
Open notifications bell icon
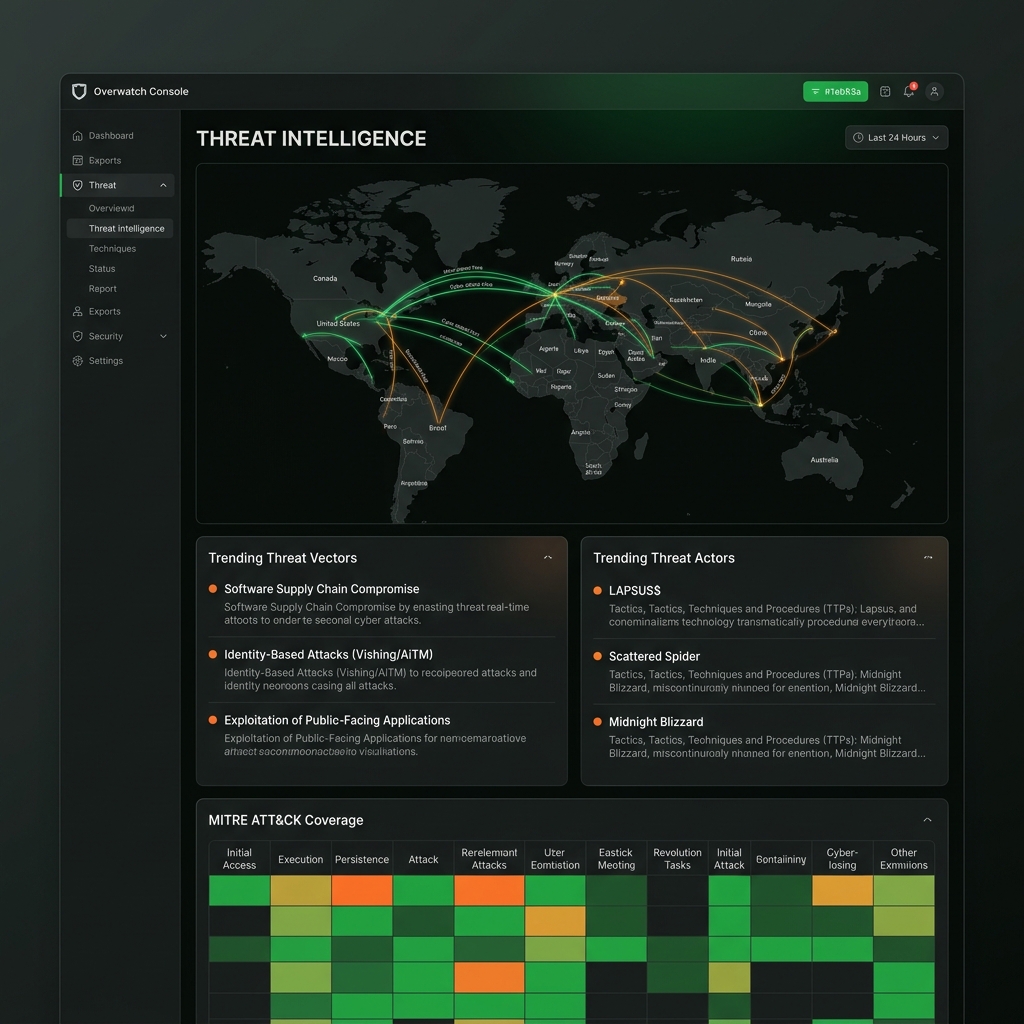click(x=909, y=91)
